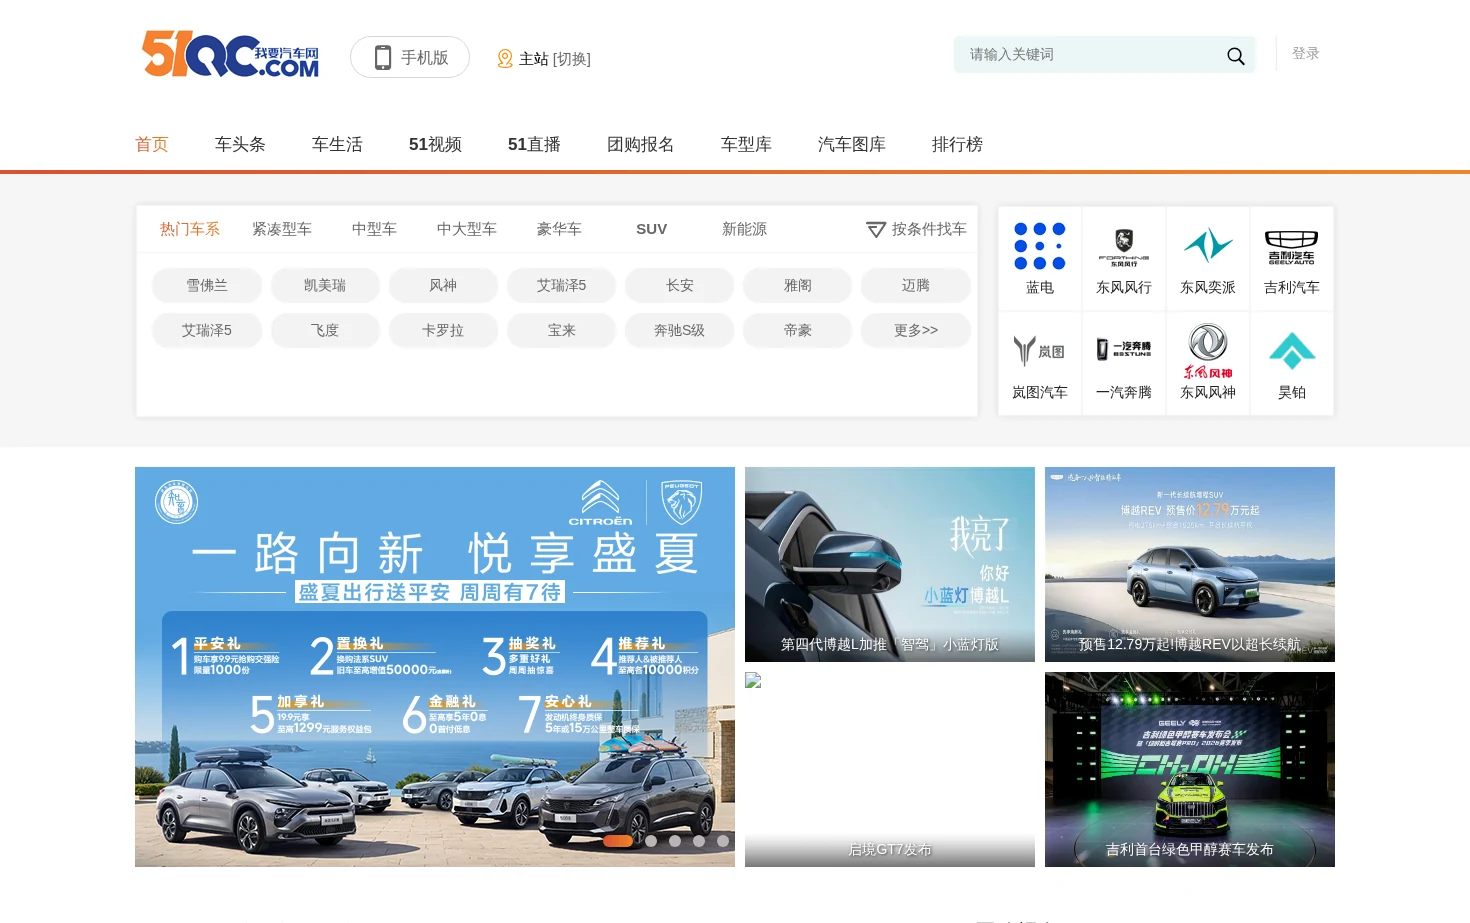
Task: Select the 东风风神 brand logo
Action: pos(1208,350)
